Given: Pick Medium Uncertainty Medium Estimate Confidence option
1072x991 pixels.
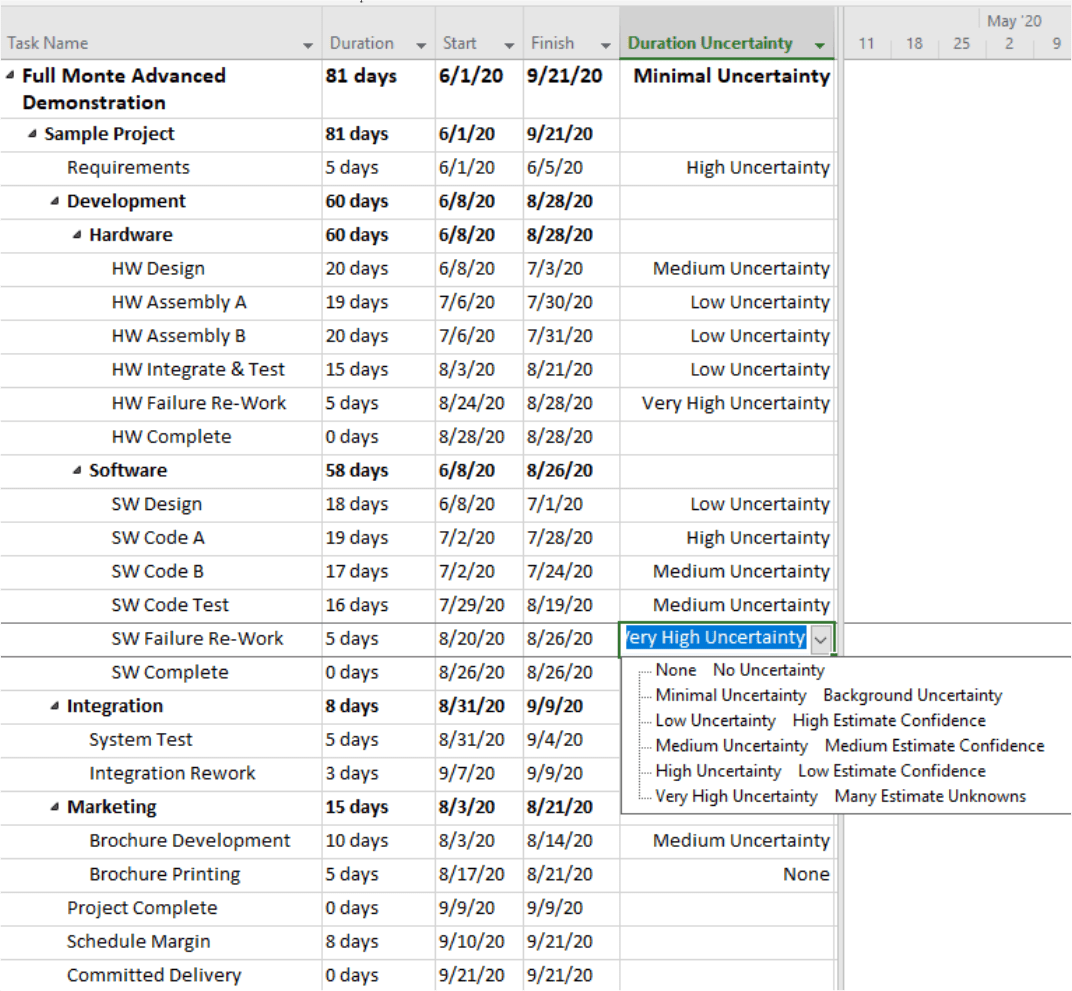Looking at the screenshot, I should 850,746.
